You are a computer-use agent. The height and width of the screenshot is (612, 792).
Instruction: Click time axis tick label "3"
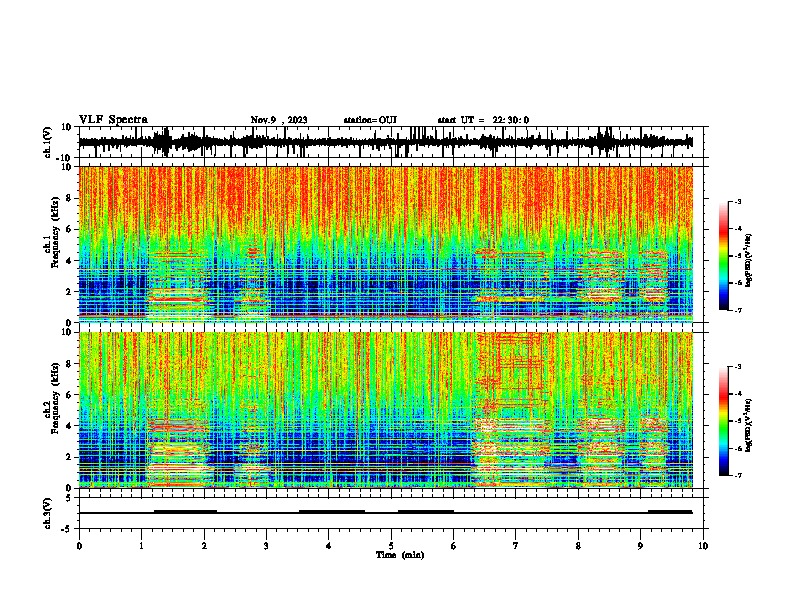[266, 546]
